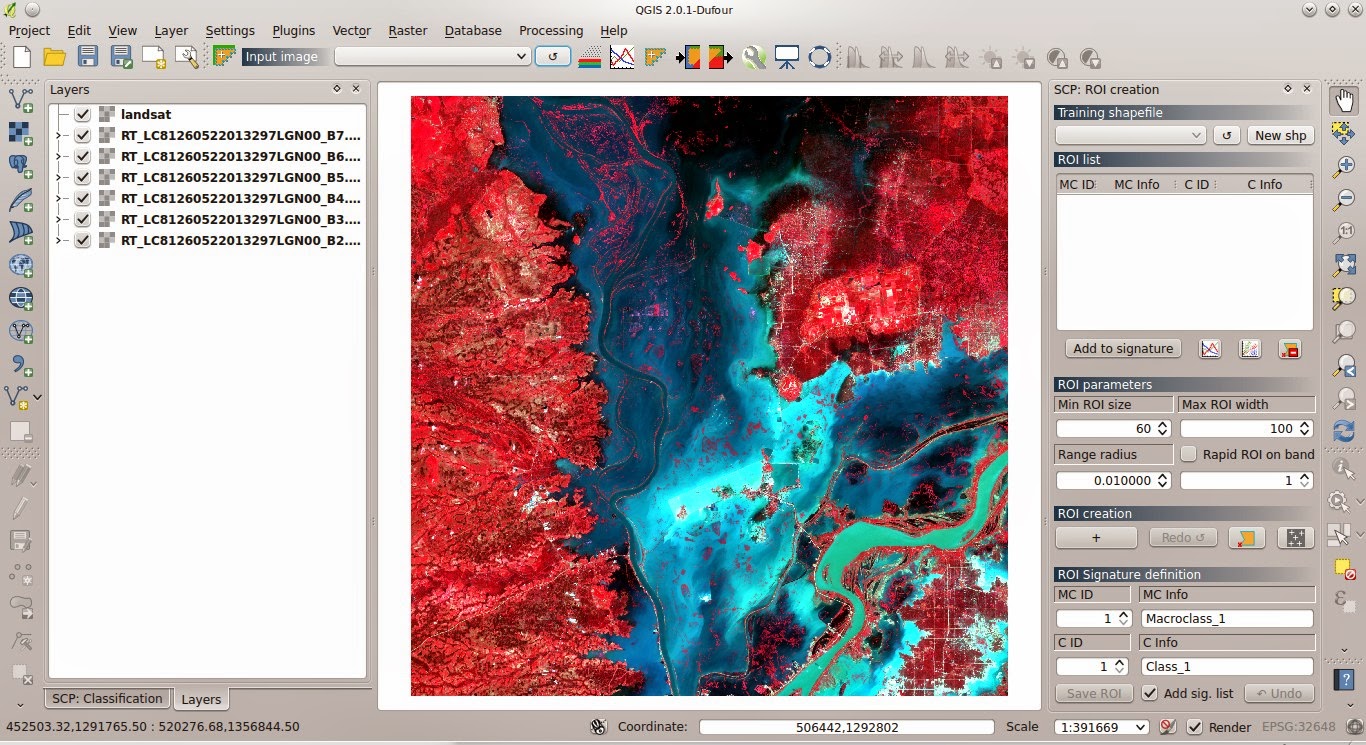Increase Min ROI size with the up arrow
This screenshot has height=745, width=1366.
coord(1164,423)
